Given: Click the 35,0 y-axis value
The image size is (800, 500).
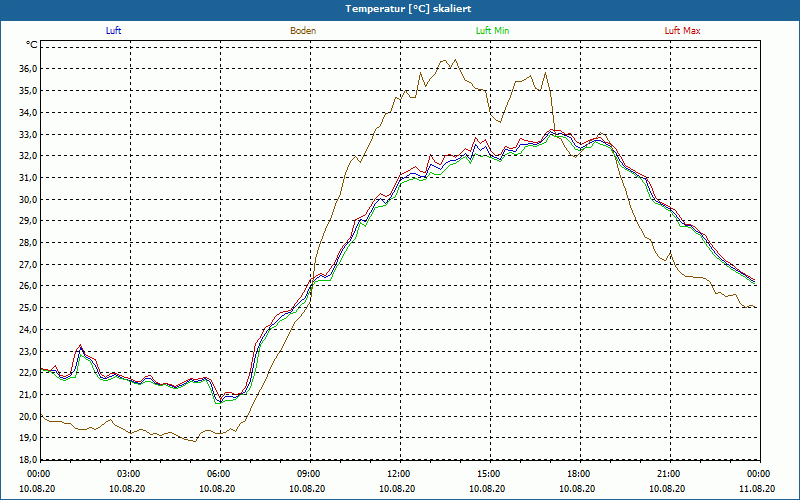Looking at the screenshot, I should (28, 91).
